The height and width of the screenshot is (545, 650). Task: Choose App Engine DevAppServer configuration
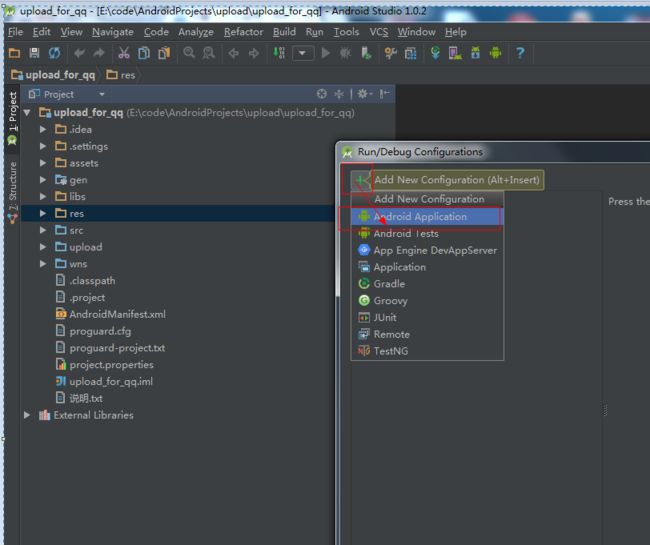click(427, 250)
